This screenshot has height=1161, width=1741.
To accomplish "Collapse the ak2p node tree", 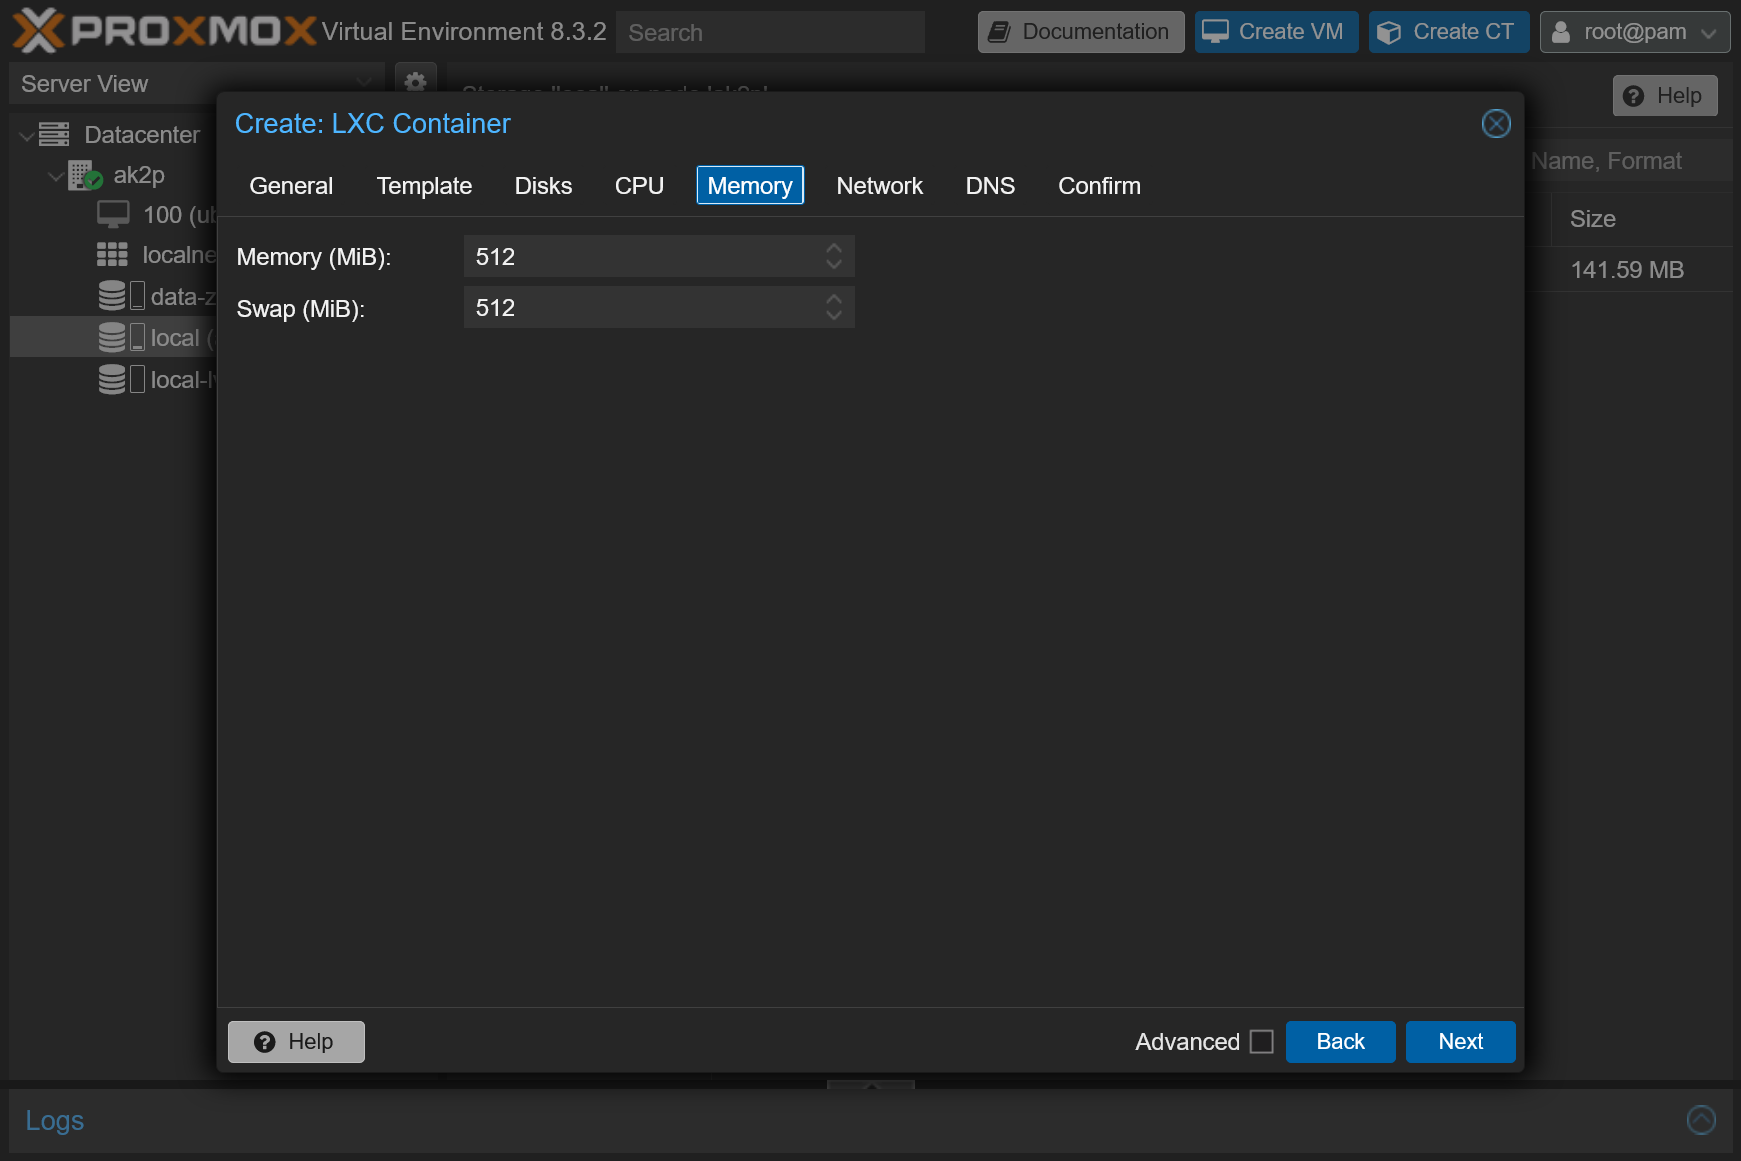I will [x=56, y=176].
